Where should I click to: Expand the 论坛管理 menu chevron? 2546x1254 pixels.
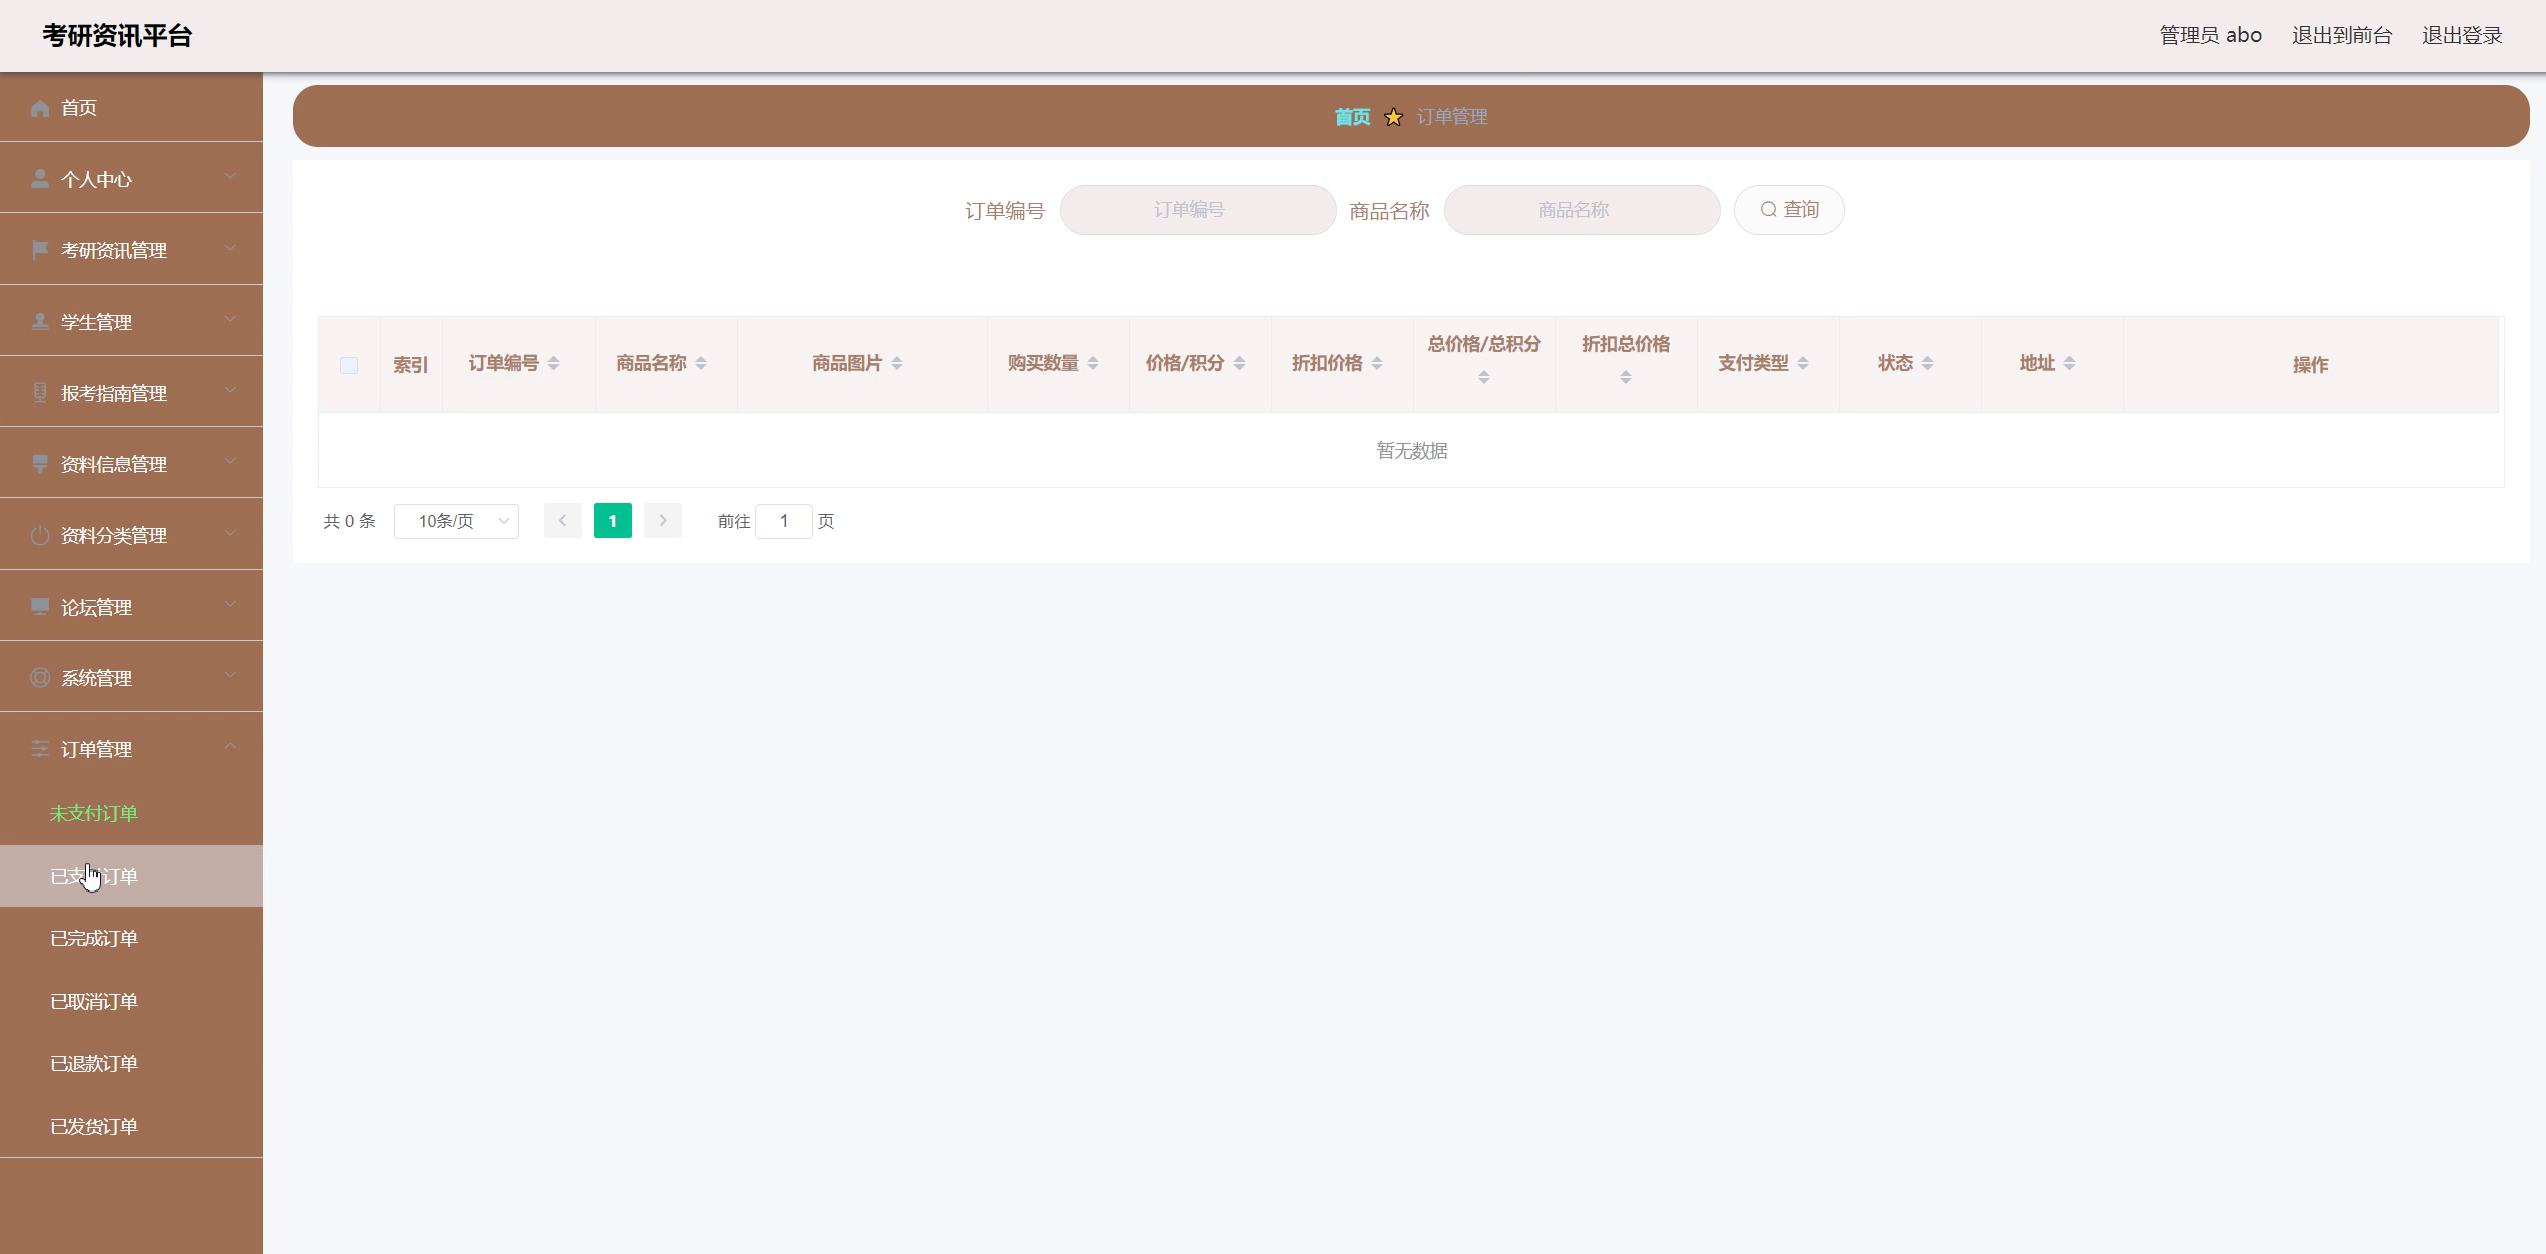231,605
